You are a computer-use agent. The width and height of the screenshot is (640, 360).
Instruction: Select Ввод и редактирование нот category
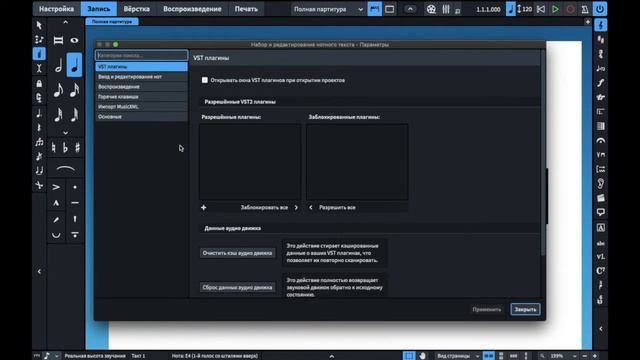pyautogui.click(x=142, y=77)
